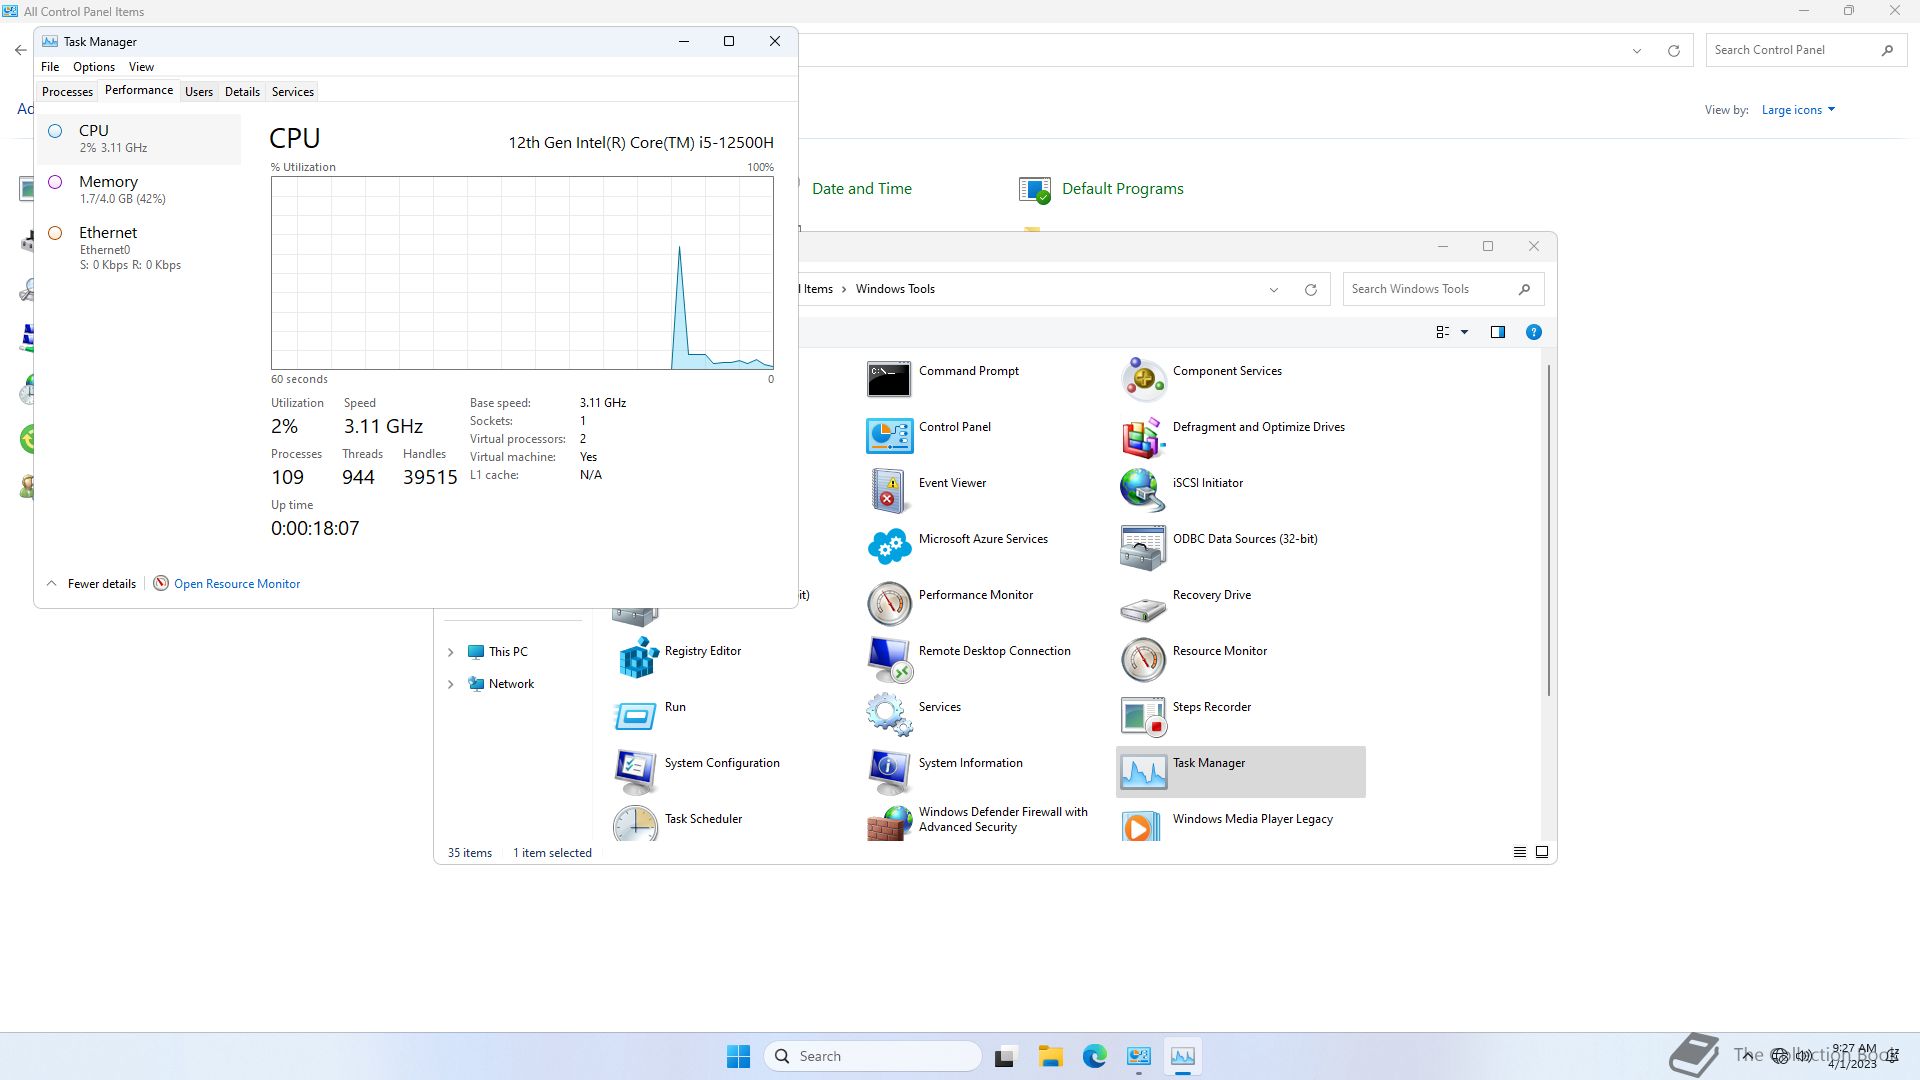Open Resource Monitor icon in Windows Tools
Viewport: 1920px width, 1080px height.
(1142, 659)
